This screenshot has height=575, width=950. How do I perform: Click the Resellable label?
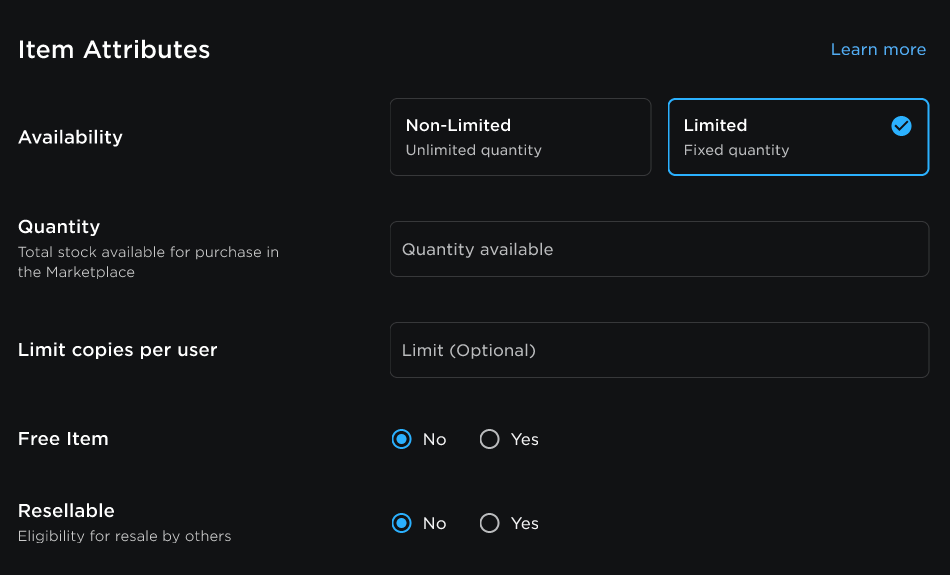pos(66,510)
